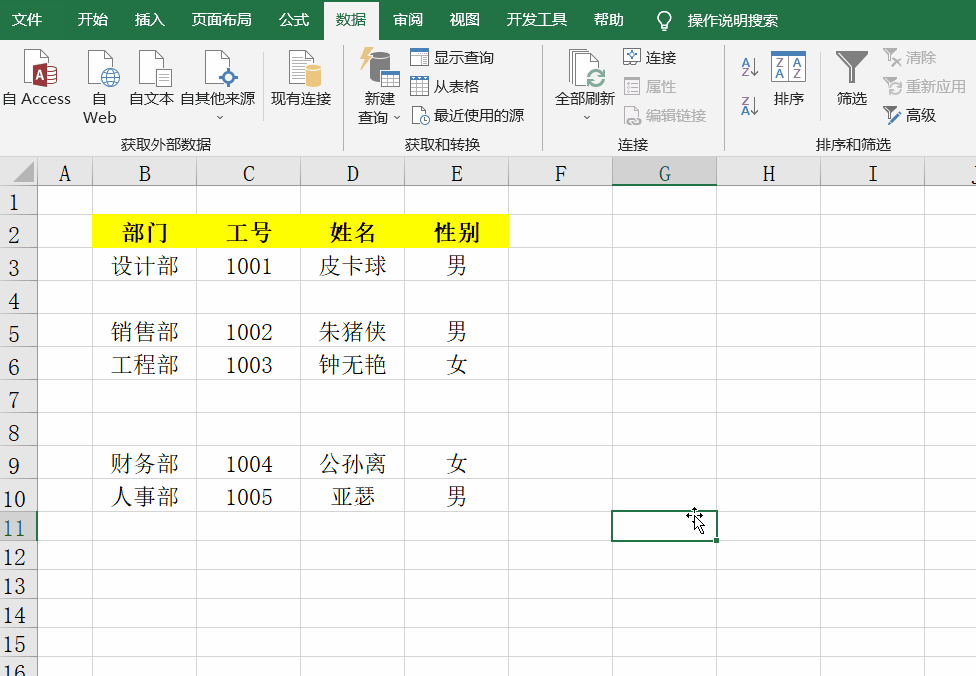Expand the 全部刷新 dropdown arrow

point(586,118)
